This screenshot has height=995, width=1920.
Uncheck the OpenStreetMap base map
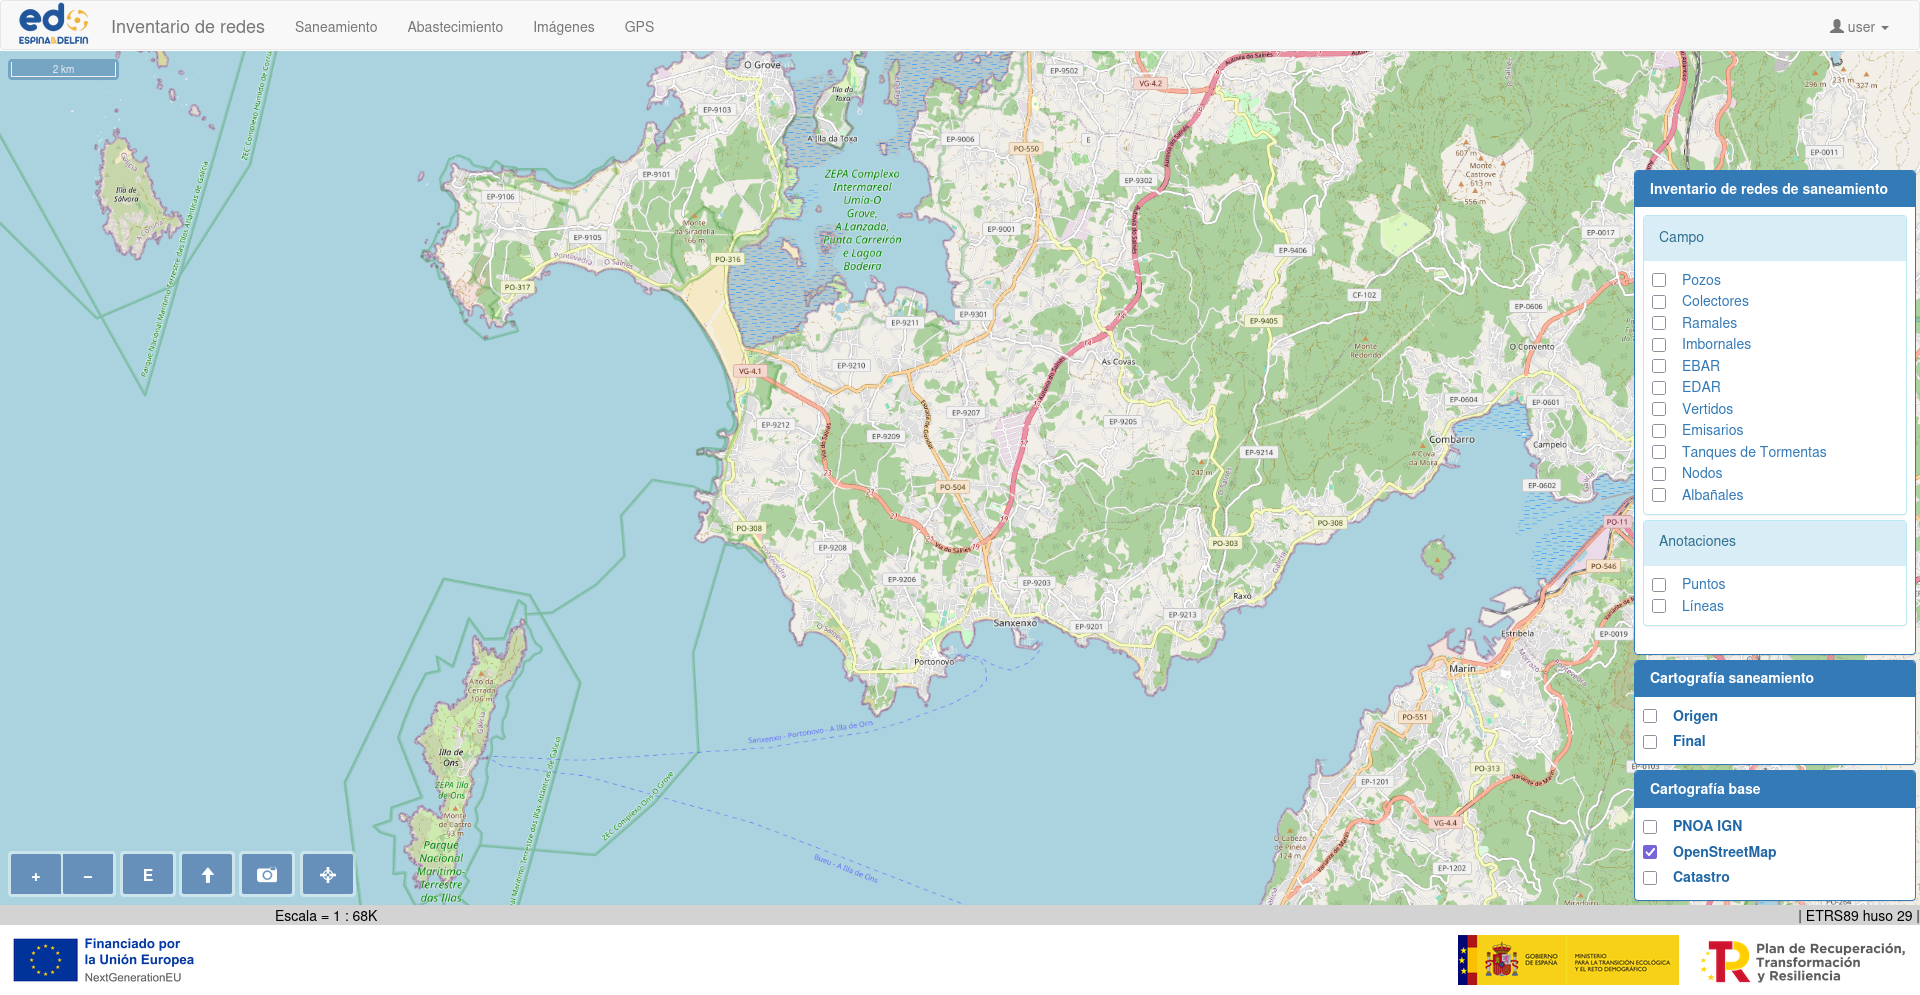(1650, 852)
